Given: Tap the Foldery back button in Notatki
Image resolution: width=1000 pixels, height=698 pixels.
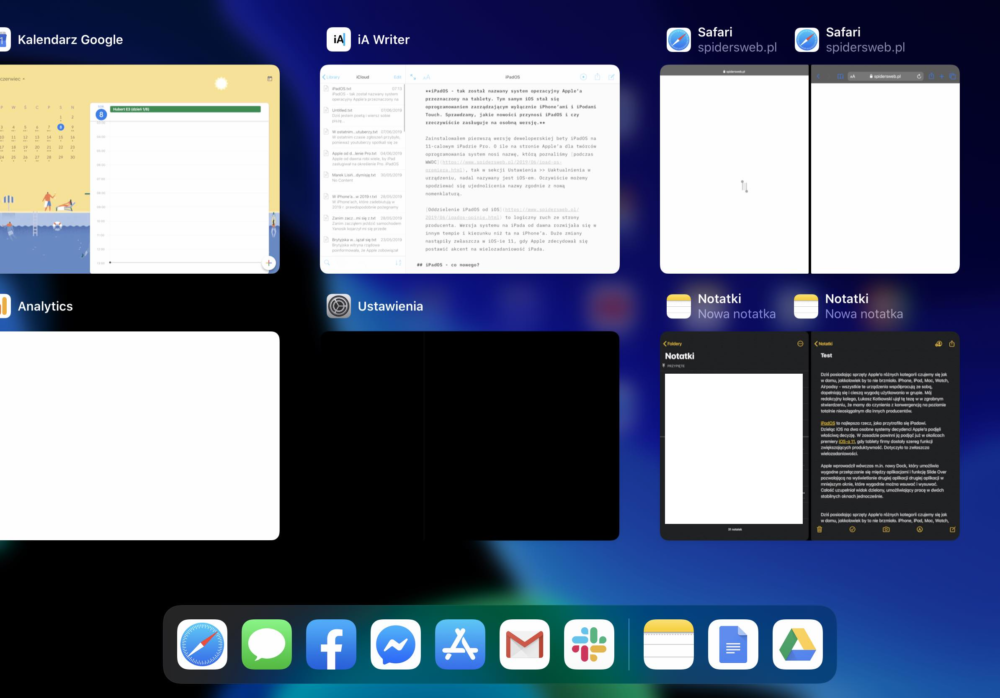Looking at the screenshot, I should (672, 344).
